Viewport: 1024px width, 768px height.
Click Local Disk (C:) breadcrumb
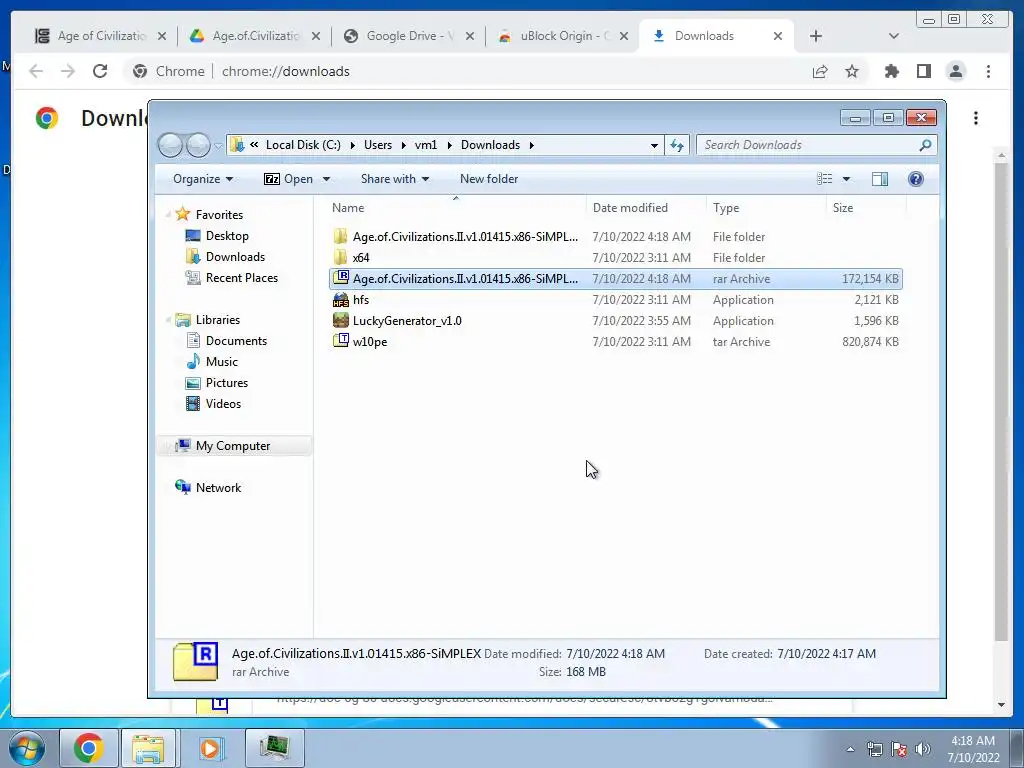click(303, 145)
